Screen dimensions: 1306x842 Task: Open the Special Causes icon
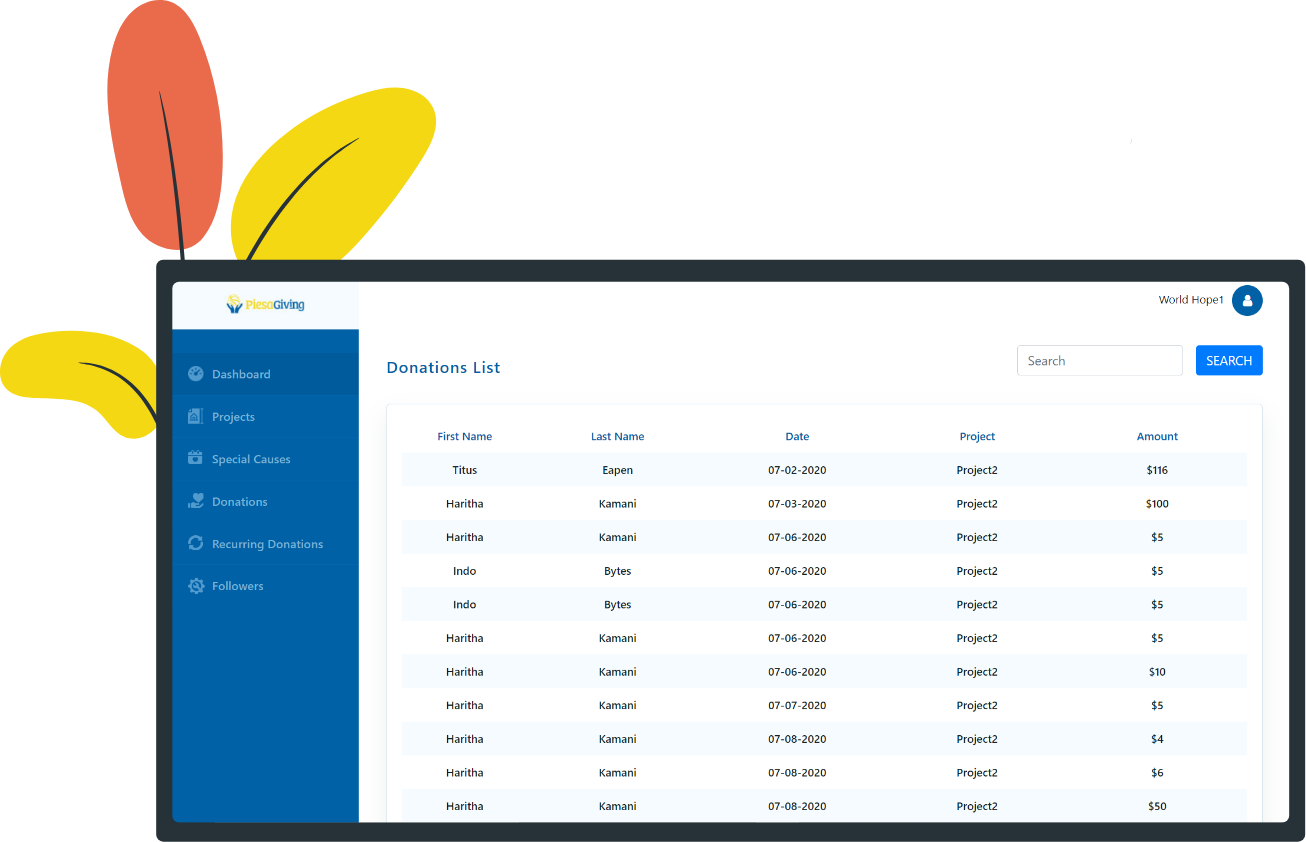[194, 458]
